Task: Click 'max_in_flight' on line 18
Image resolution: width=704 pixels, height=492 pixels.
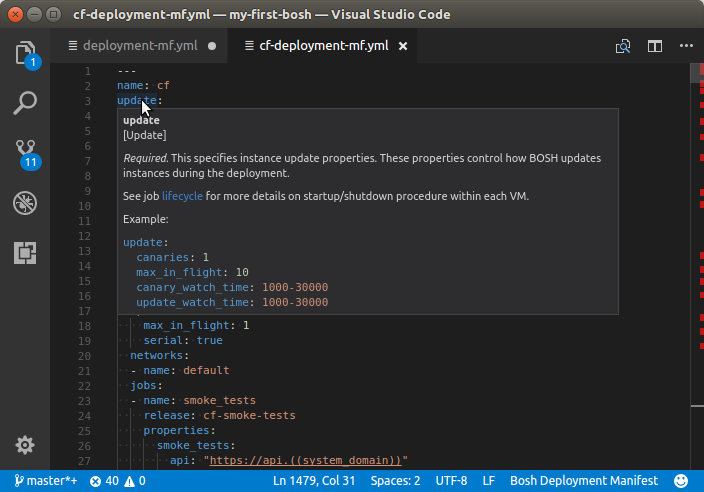Action: 186,325
